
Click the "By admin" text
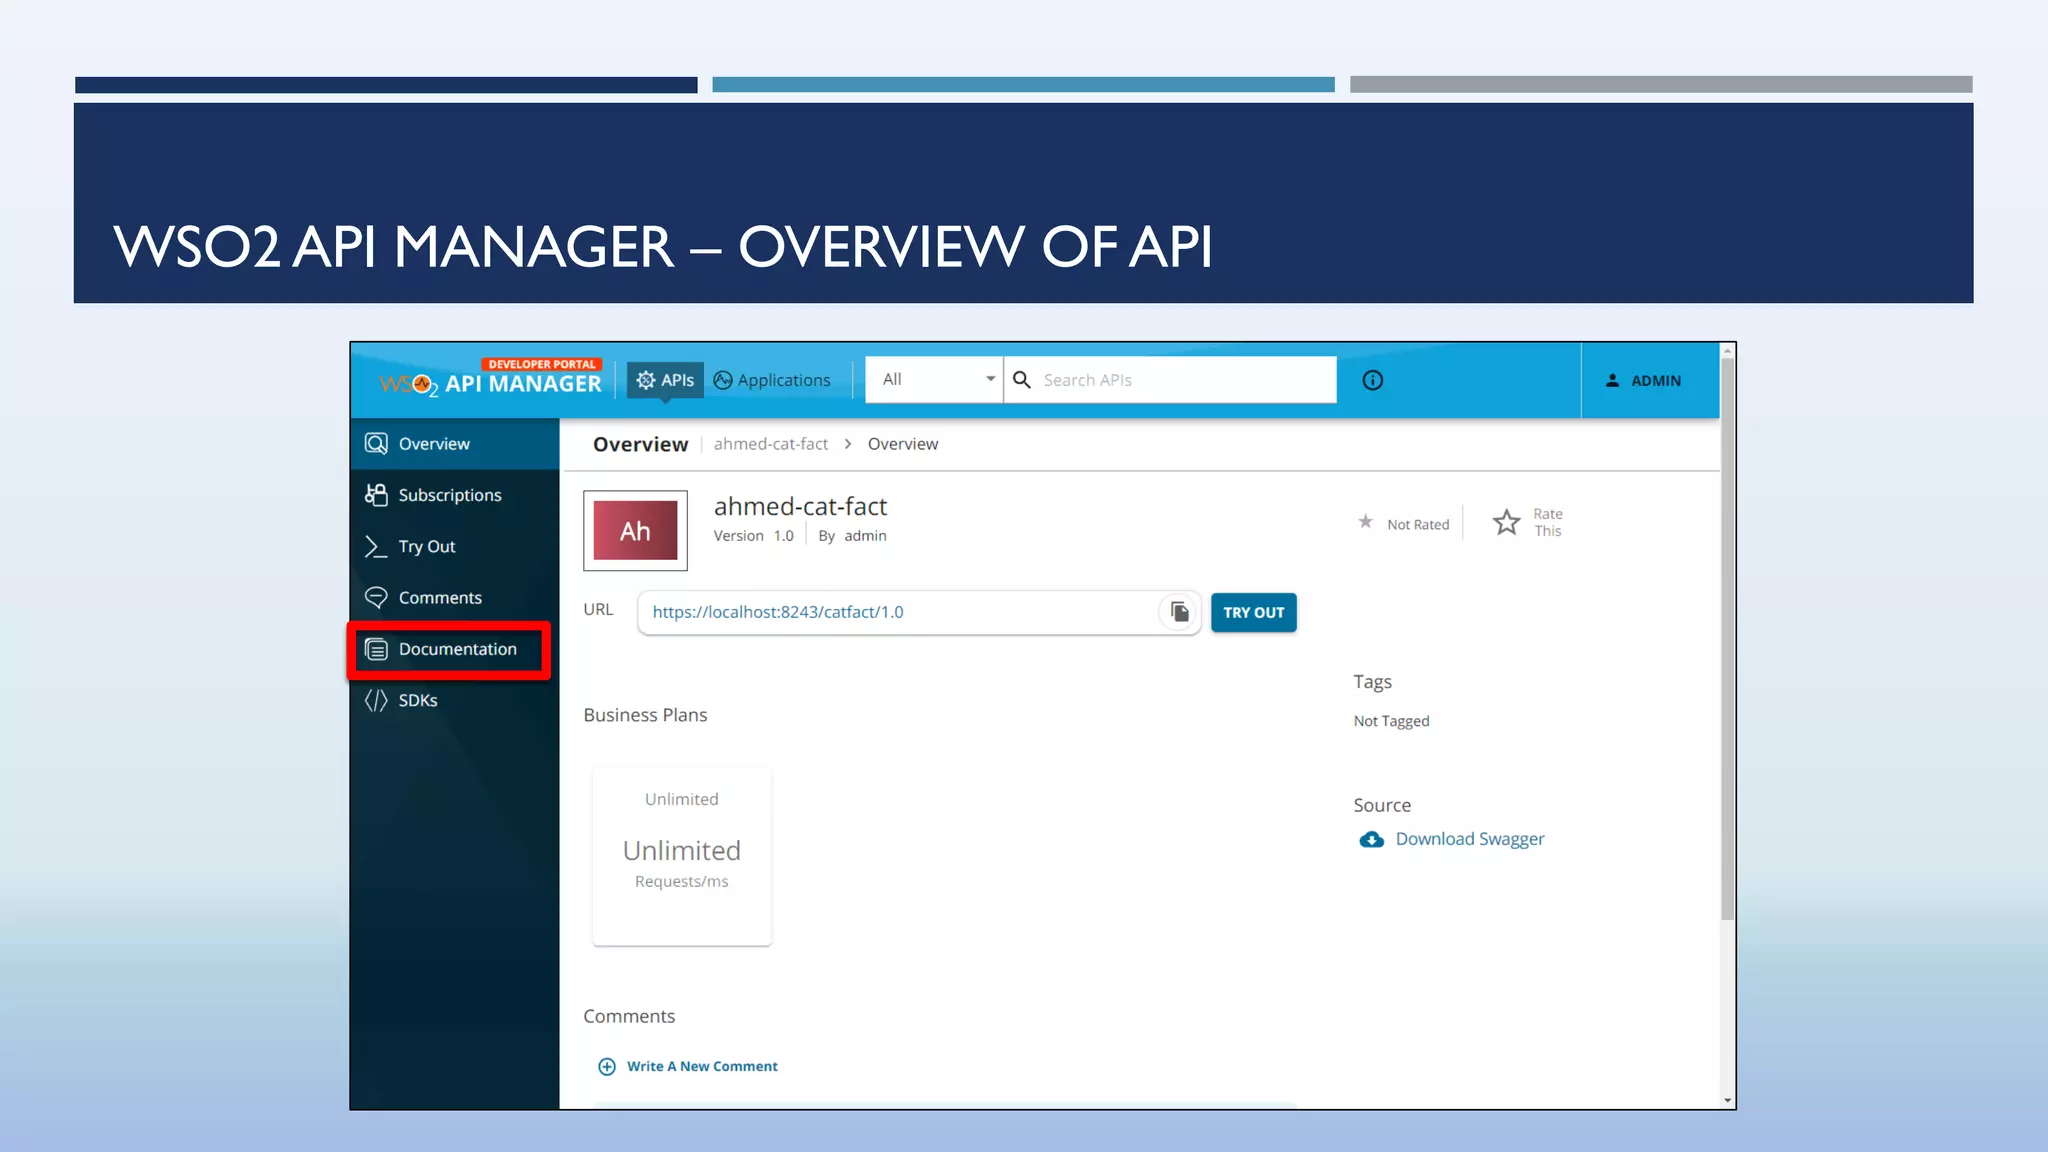(852, 536)
